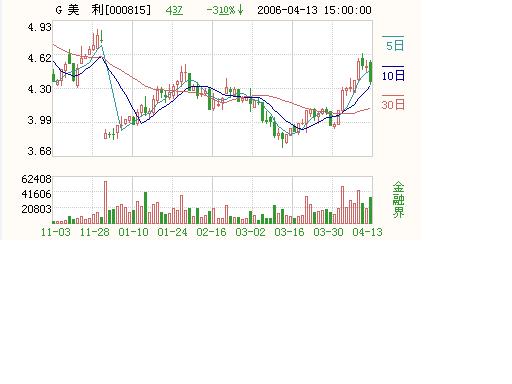Image resolution: width=512 pixels, height=384 pixels.
Task: Click the current price value 4.37
Action: pyautogui.click(x=174, y=10)
